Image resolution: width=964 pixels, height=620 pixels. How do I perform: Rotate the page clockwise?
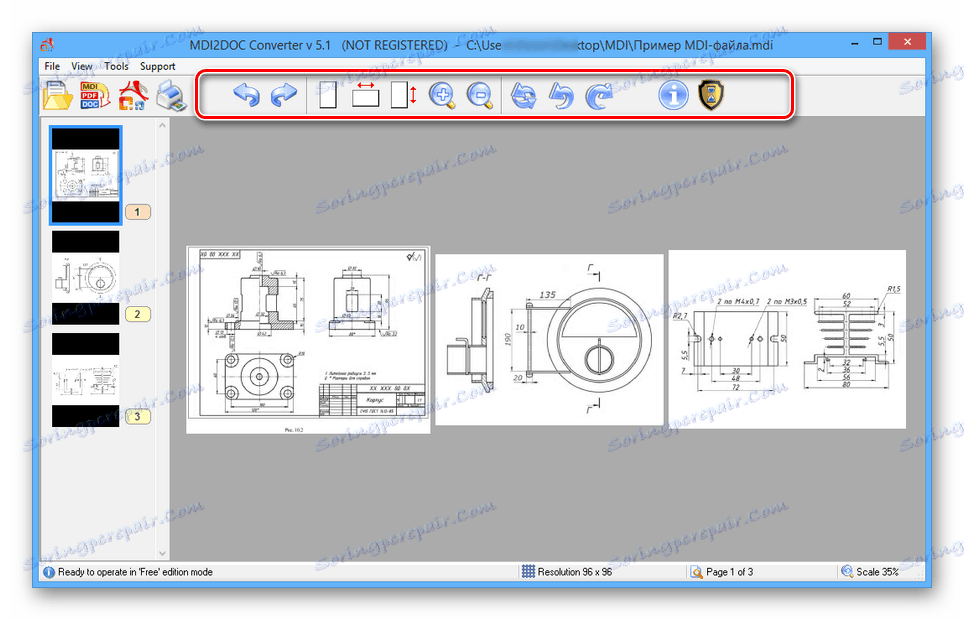(598, 94)
